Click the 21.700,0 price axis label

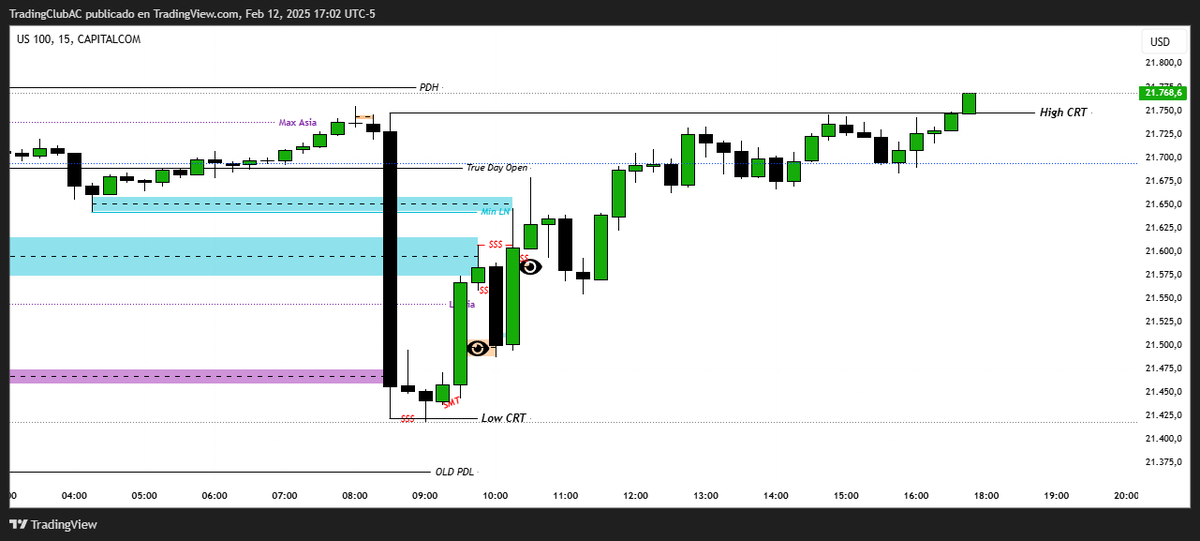coord(1165,157)
